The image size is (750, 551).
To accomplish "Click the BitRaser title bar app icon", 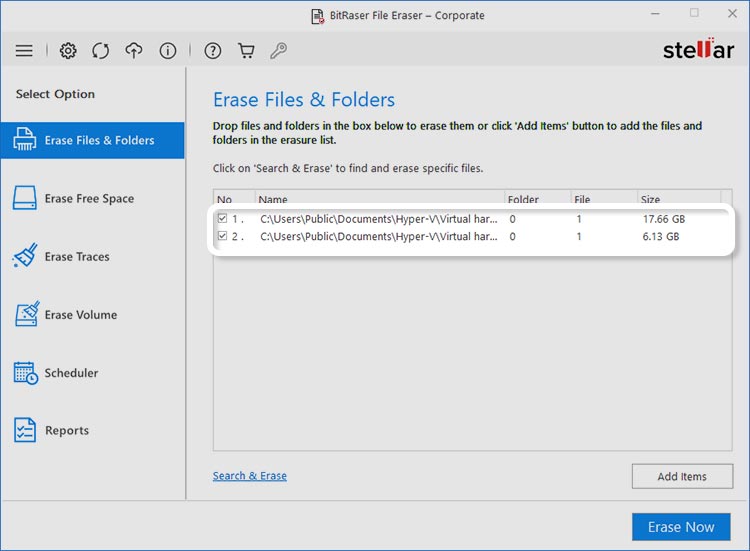I will (318, 16).
